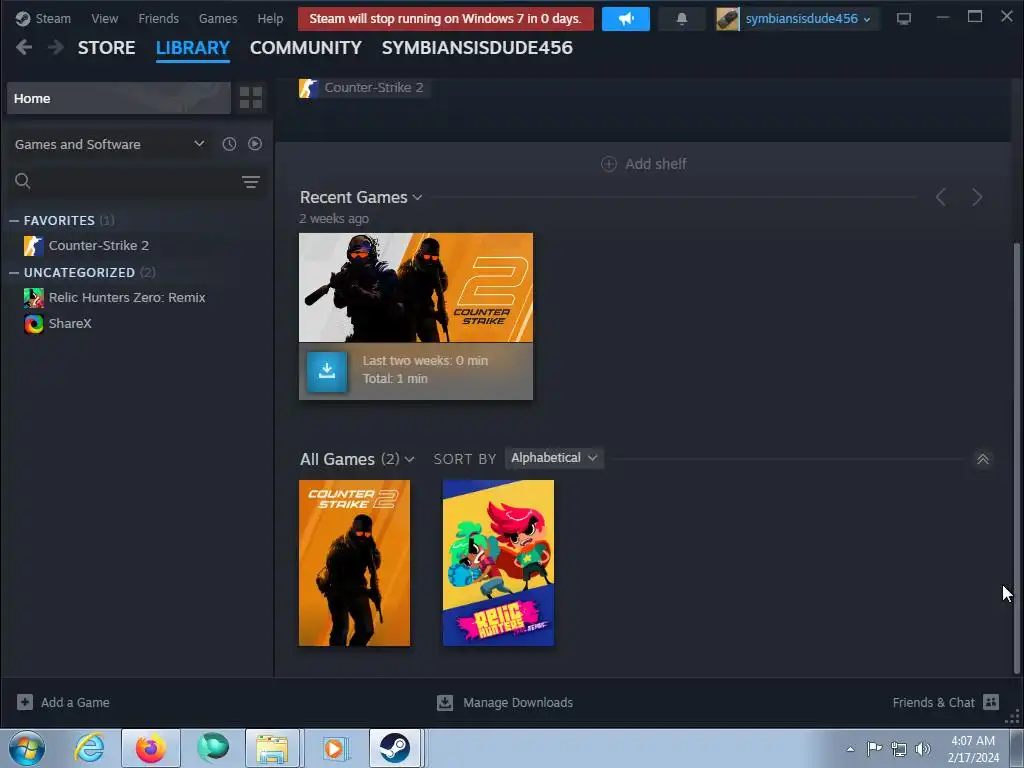Go to previous Recent Games page arrow
The image size is (1024, 768).
tap(940, 197)
